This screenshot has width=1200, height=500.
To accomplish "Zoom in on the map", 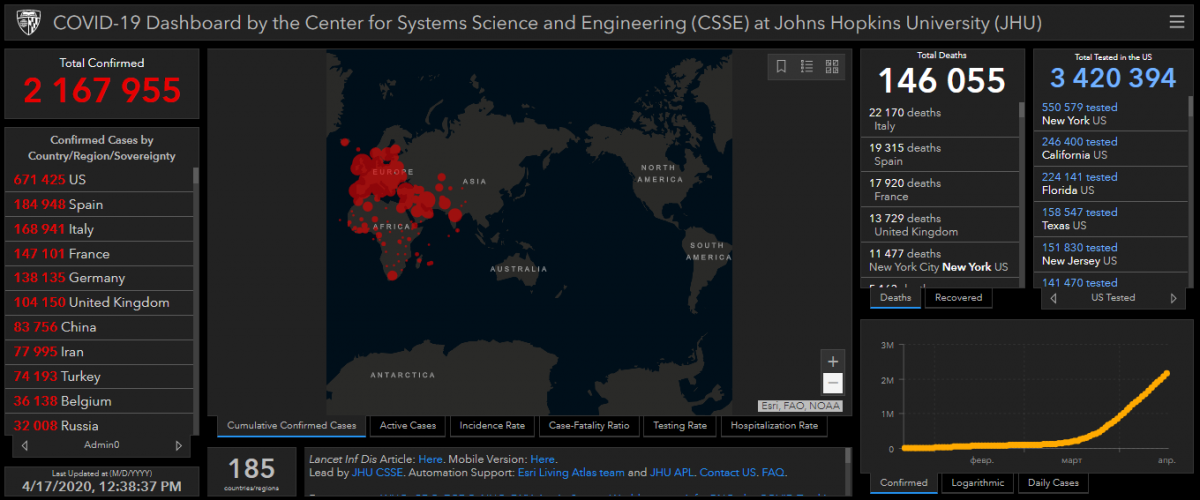I will coord(832,361).
